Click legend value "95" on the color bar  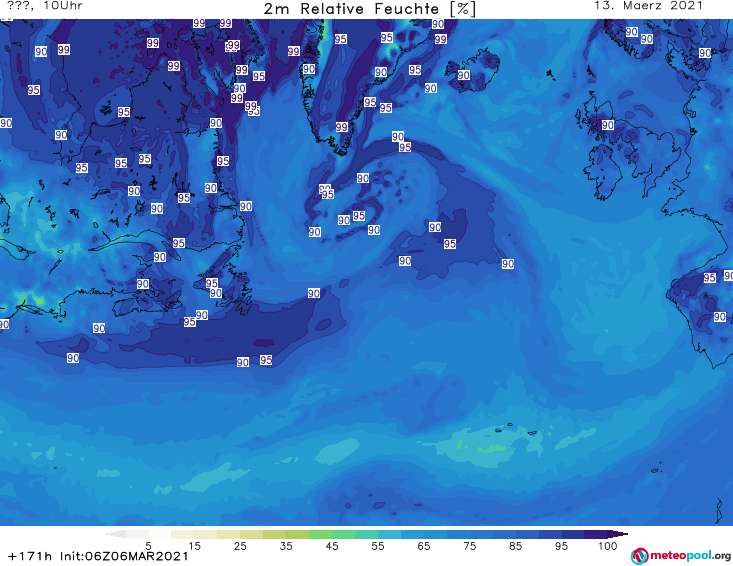click(x=561, y=546)
